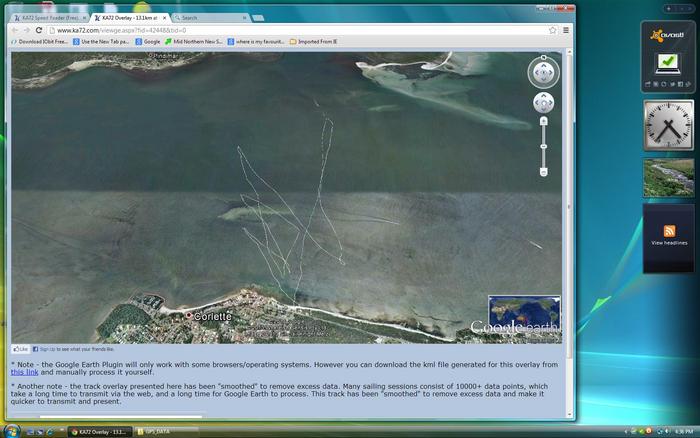
Task: Pan the map up with move joystick
Action: 544,96
